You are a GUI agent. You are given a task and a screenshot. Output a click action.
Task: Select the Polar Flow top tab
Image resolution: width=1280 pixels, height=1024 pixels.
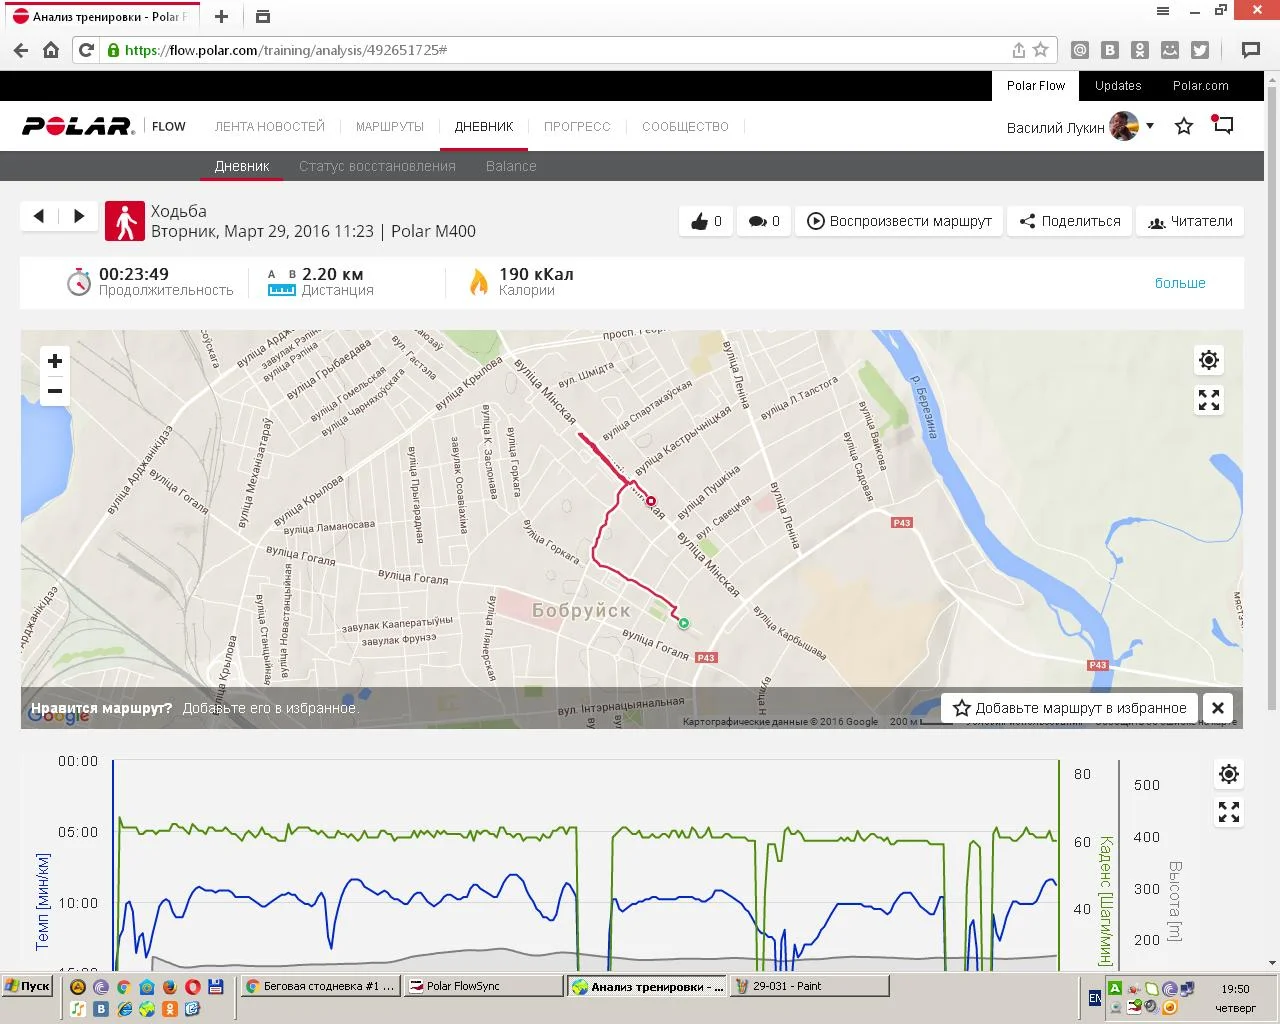1036,86
